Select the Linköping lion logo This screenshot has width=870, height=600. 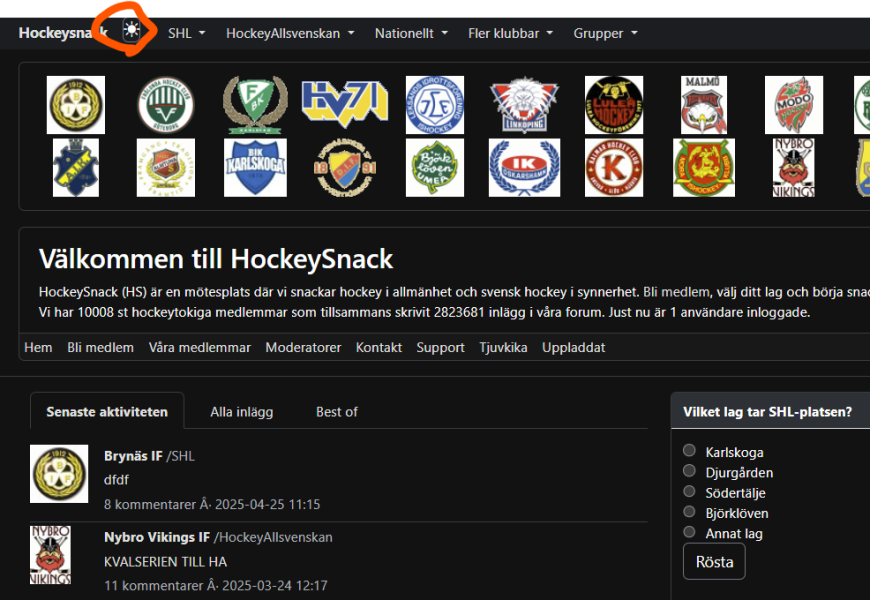coord(523,105)
